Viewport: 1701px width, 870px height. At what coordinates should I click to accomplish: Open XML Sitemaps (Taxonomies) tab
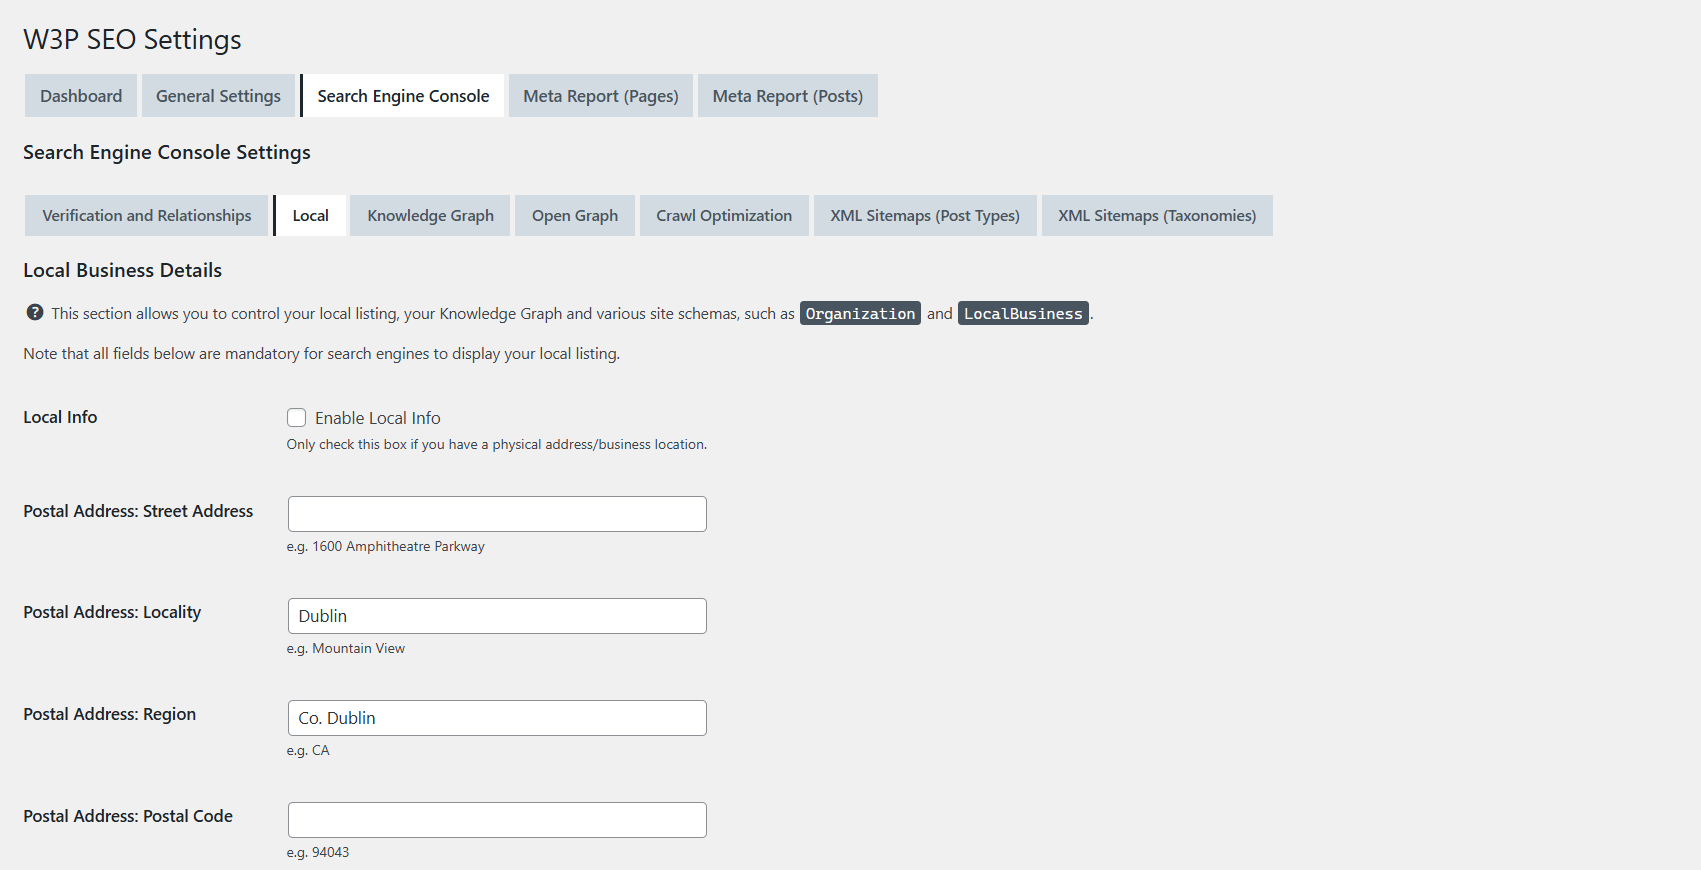click(1157, 216)
